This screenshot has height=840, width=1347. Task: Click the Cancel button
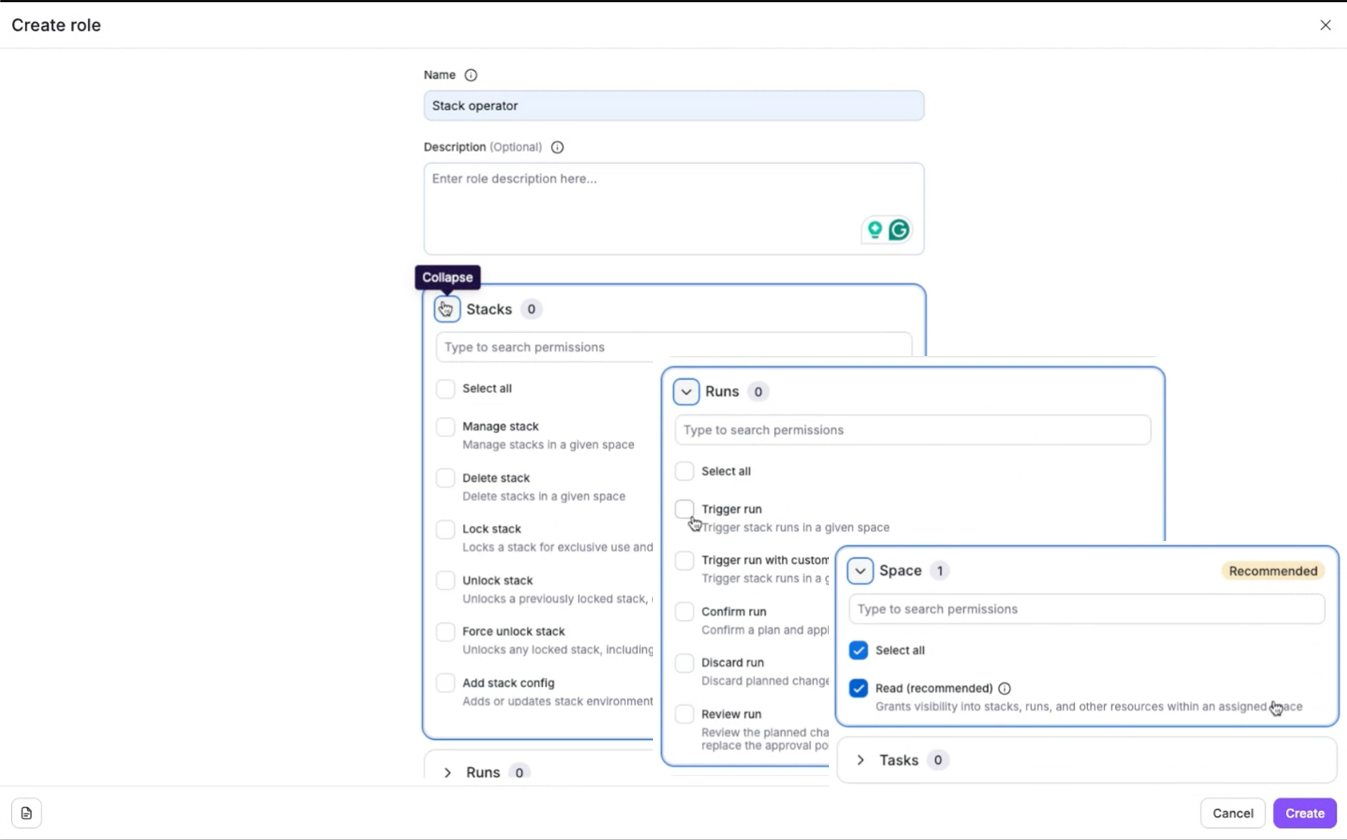(1232, 813)
